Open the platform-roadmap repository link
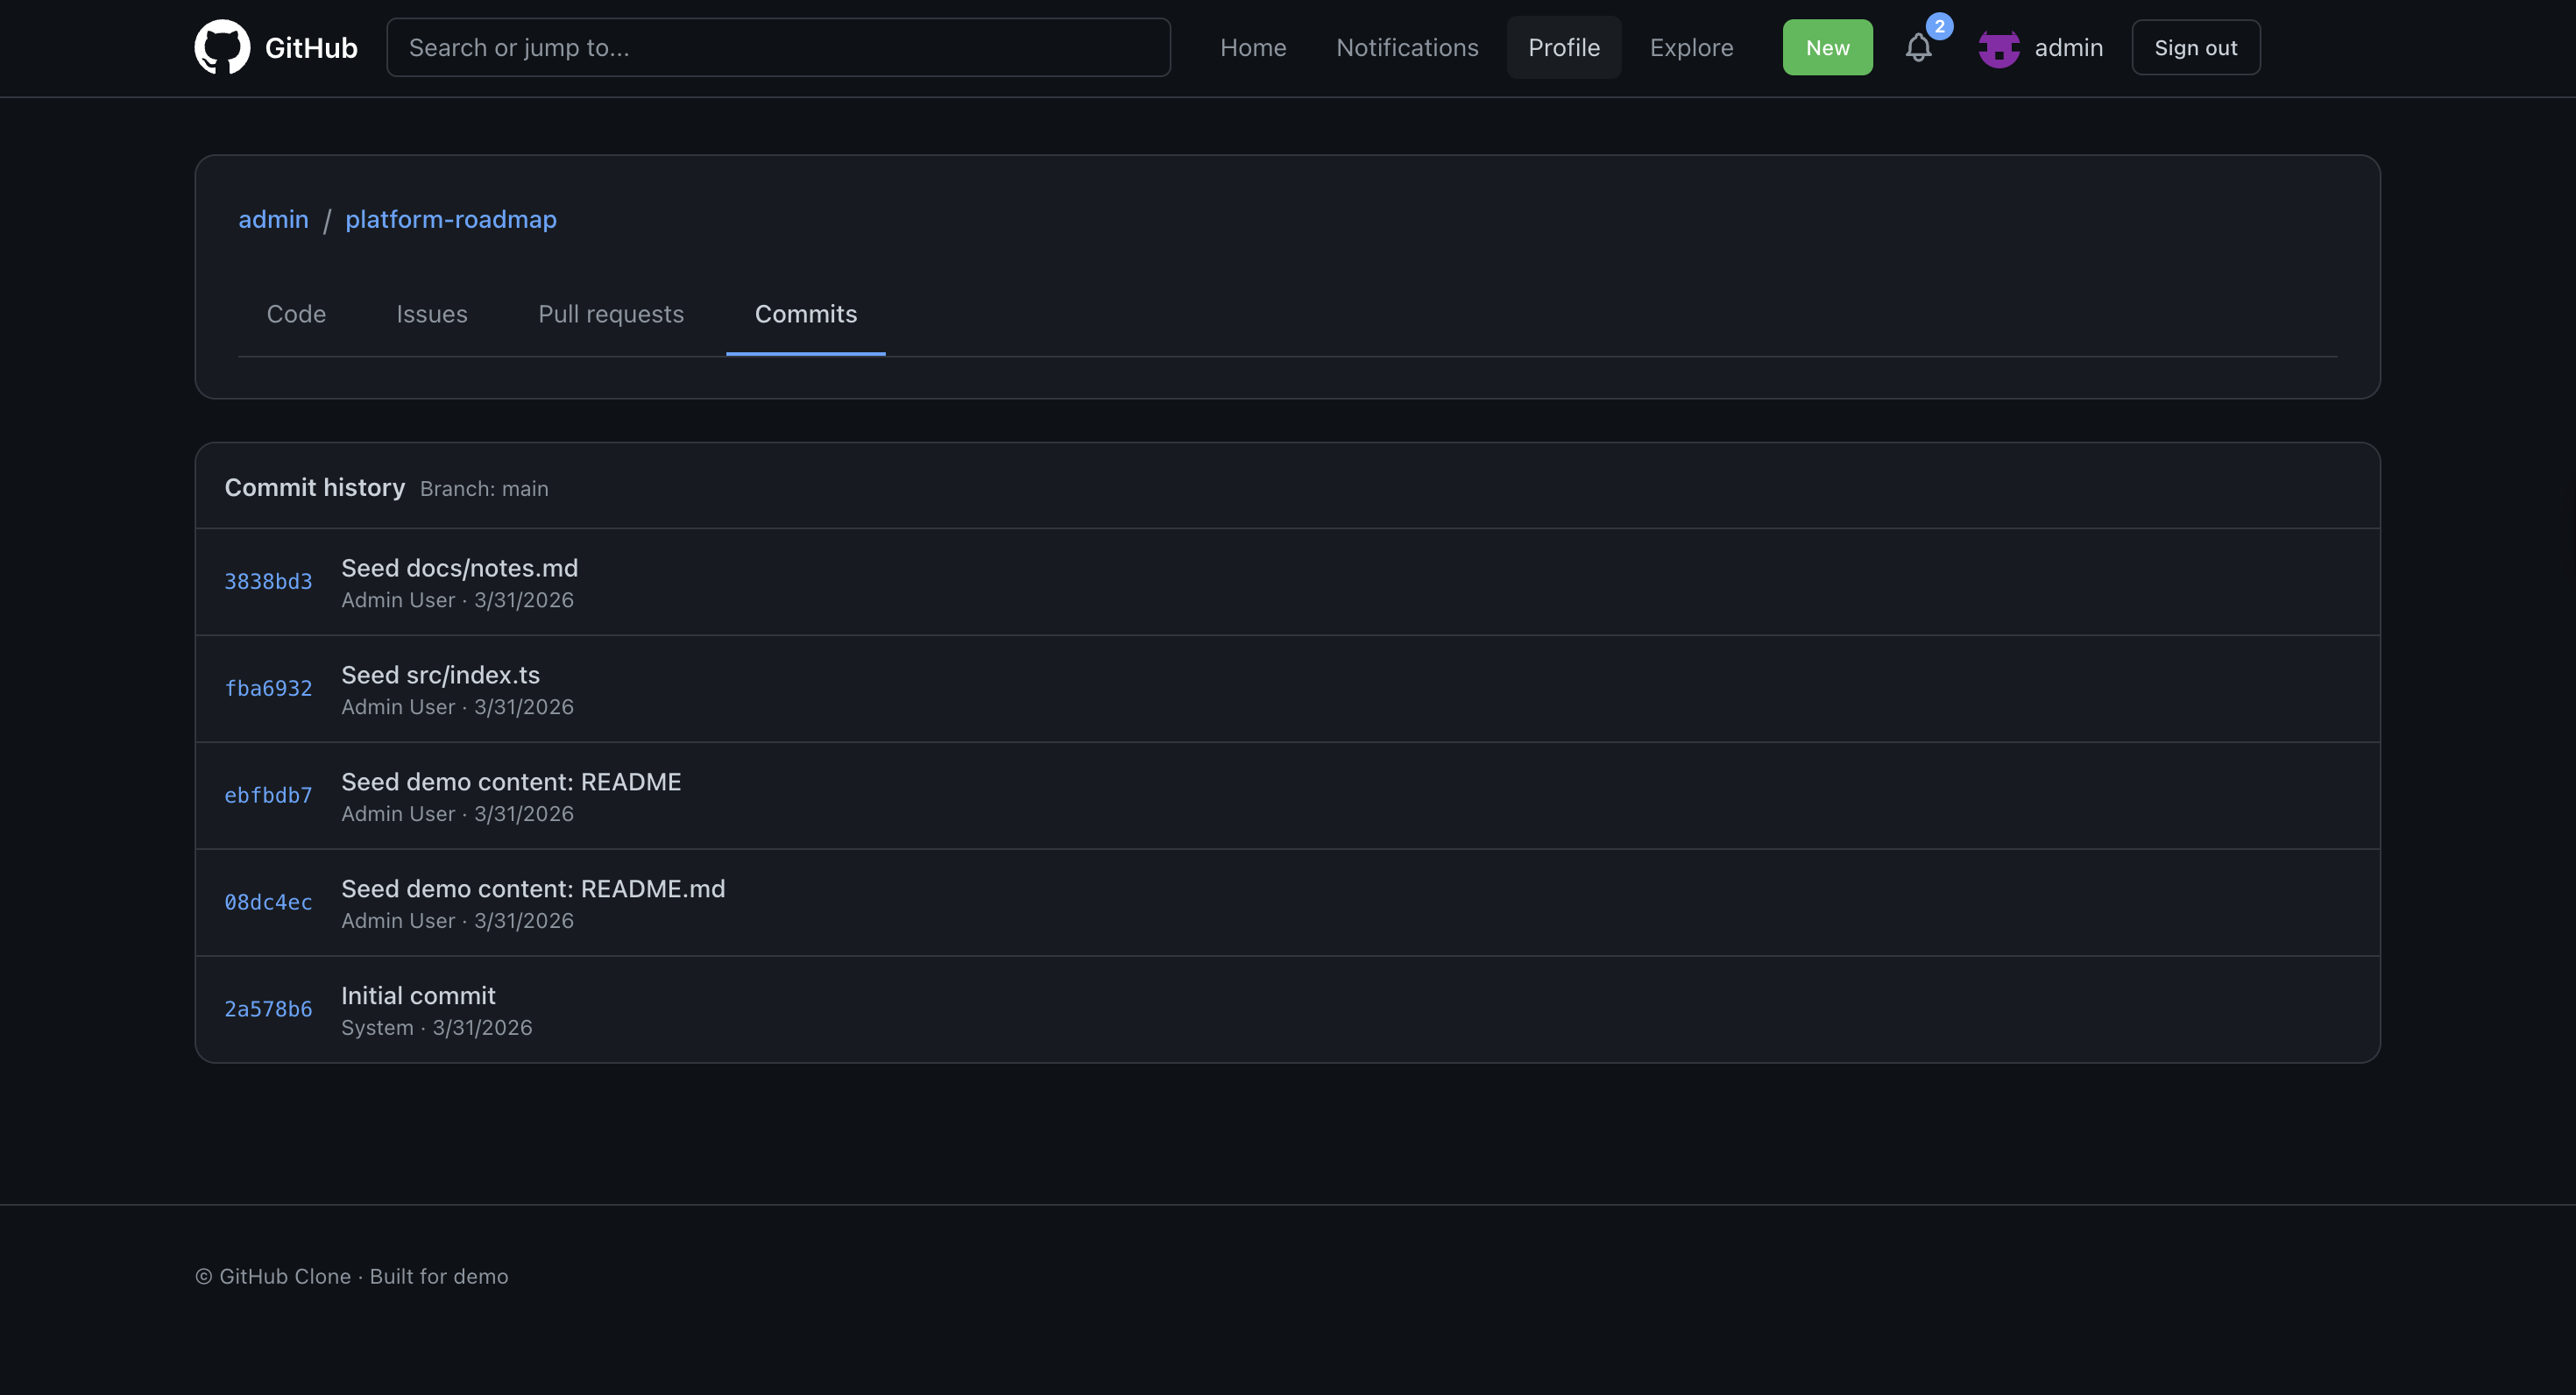 (451, 219)
